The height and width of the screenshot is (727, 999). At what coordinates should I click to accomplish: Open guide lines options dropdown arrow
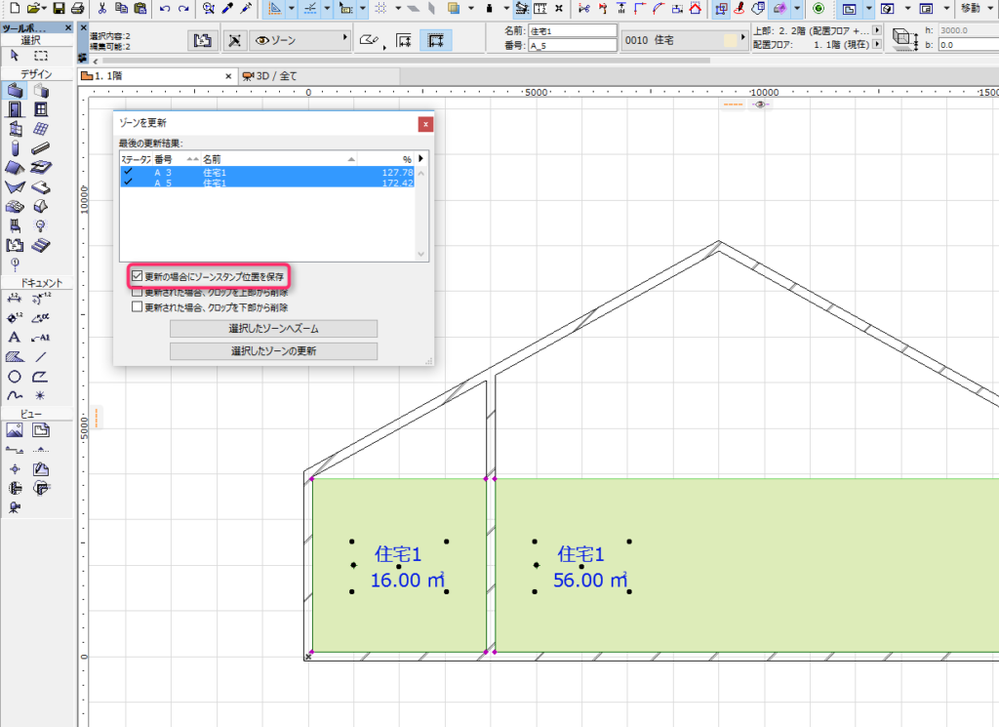(x=292, y=8)
